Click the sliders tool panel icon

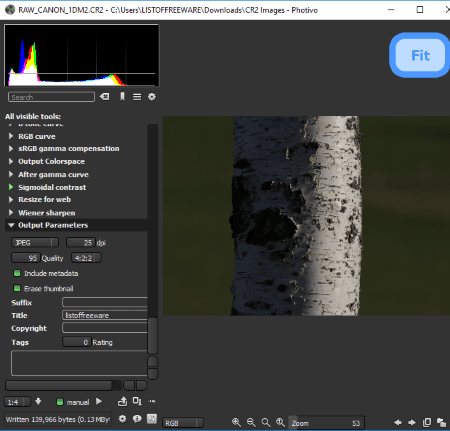pos(152,419)
